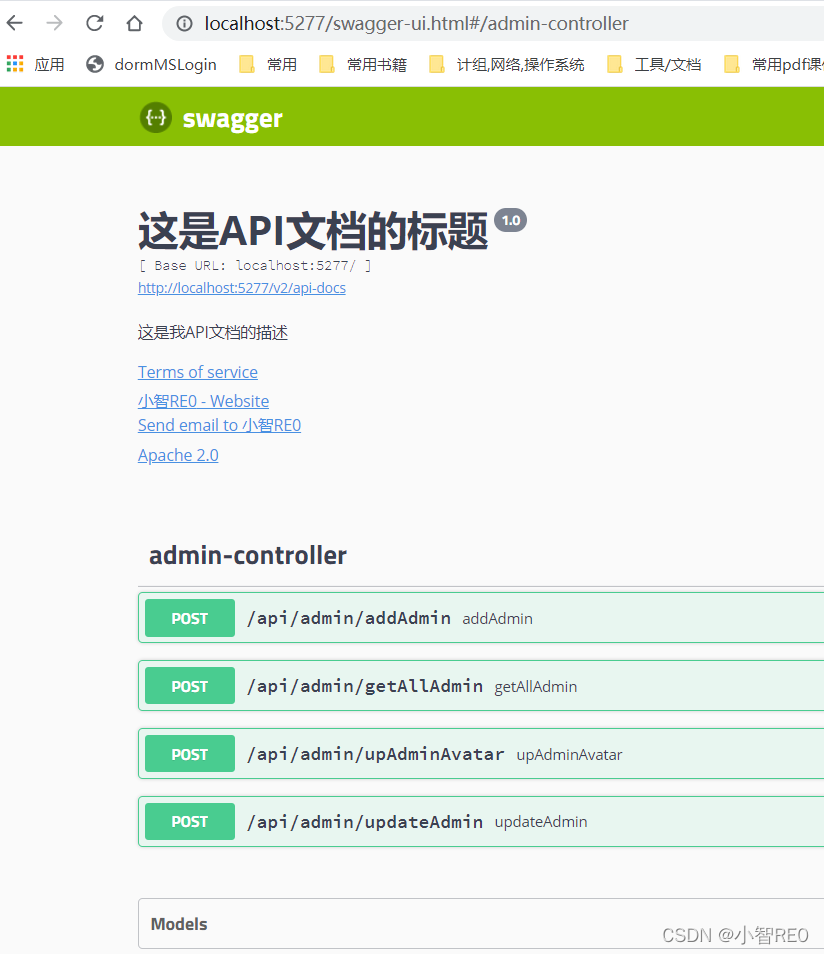
Task: Click the addAdmin summary text
Action: (497, 619)
